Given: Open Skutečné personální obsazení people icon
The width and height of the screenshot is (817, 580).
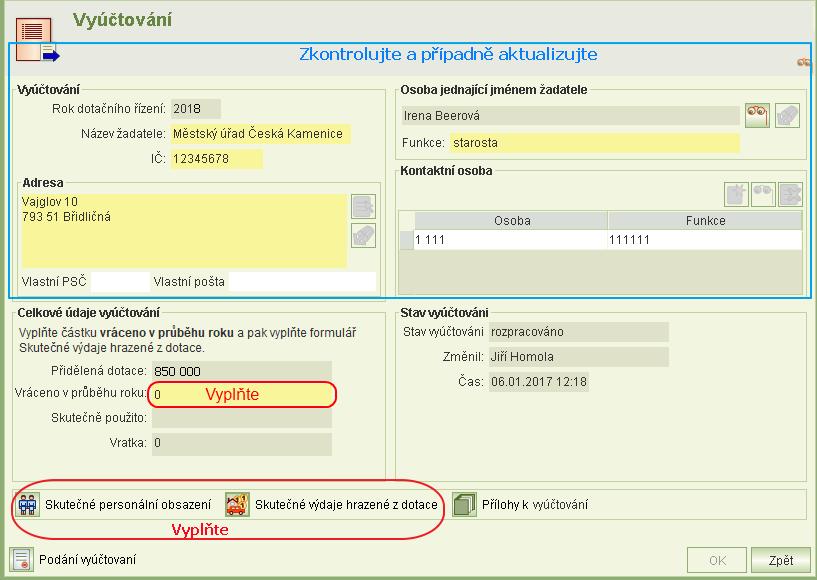Looking at the screenshot, I should click(27, 504).
